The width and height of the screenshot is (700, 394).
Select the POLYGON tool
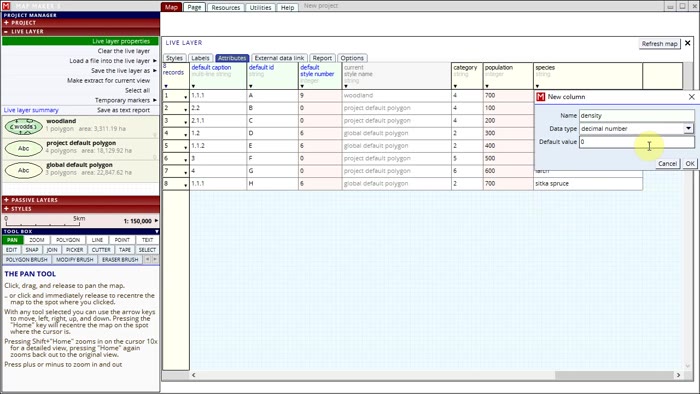coord(68,240)
